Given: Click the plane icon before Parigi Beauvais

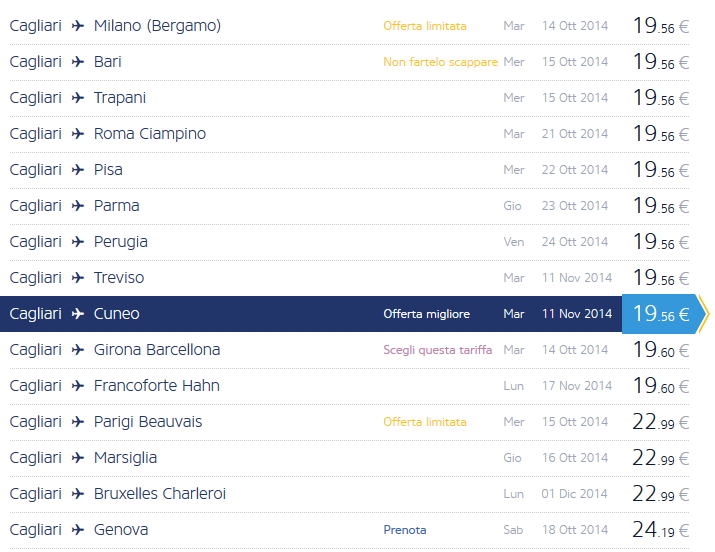Looking at the screenshot, I should (78, 422).
